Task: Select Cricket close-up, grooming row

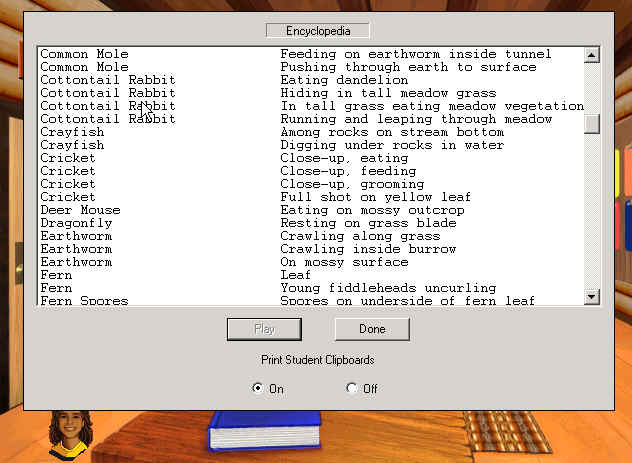Action: (x=311, y=184)
